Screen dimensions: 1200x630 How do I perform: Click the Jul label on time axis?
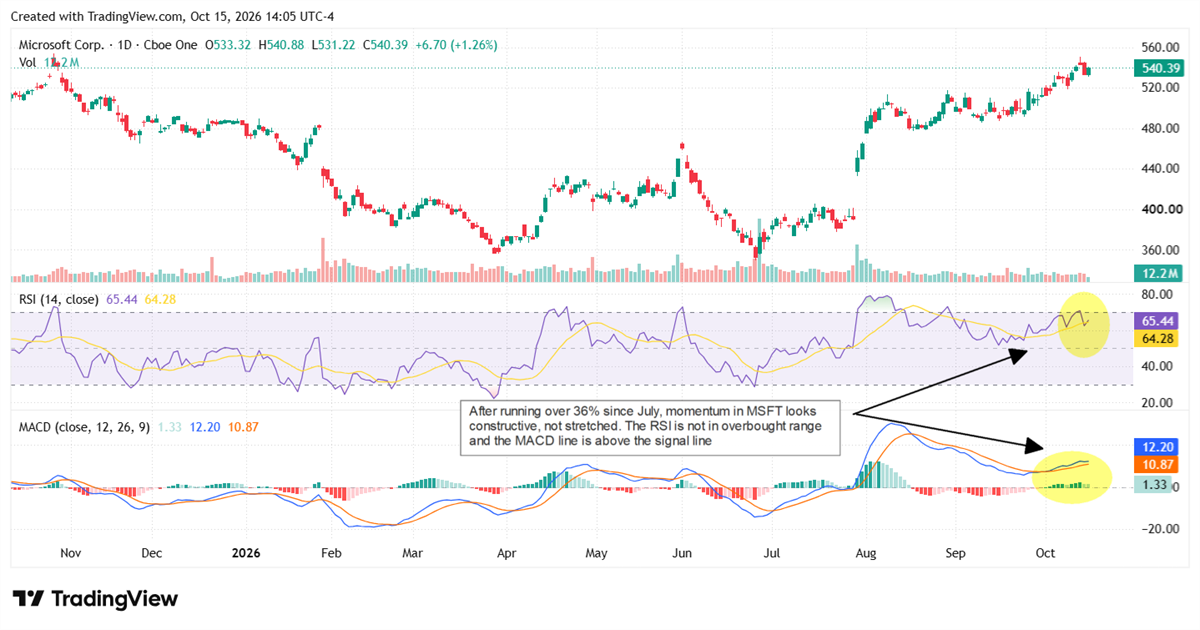772,552
